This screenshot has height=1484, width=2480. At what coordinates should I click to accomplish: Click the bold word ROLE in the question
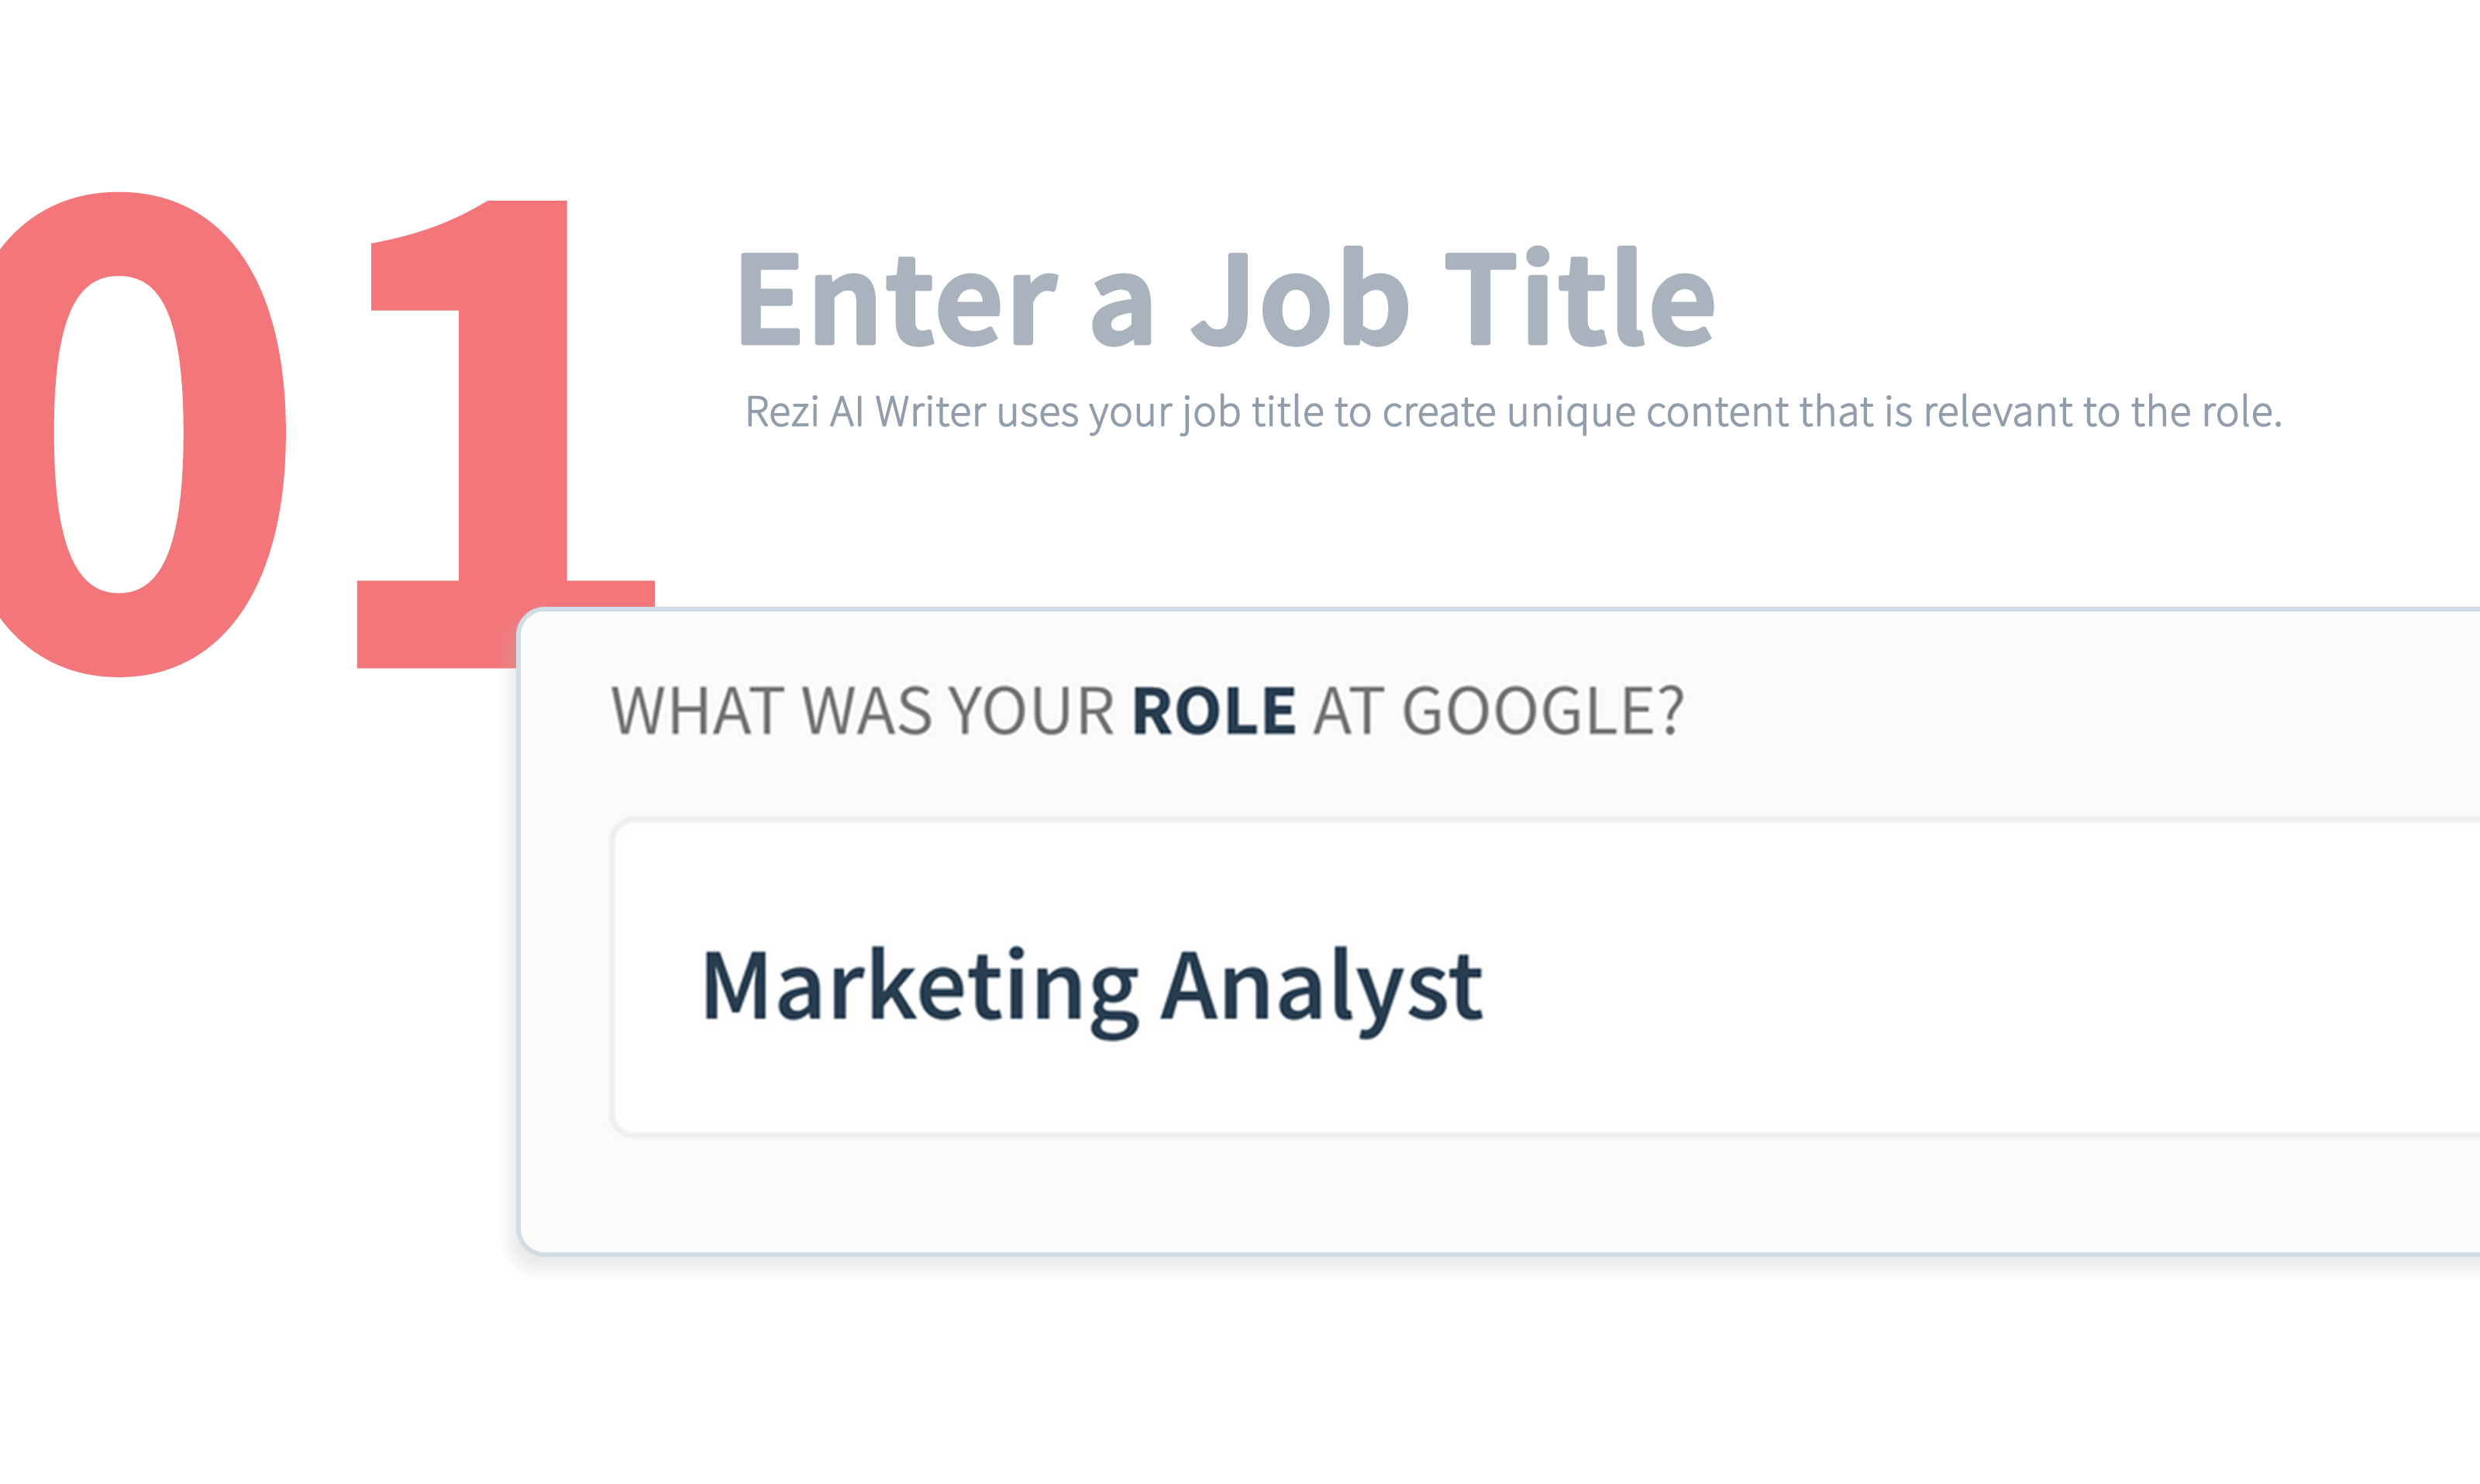tap(1214, 712)
